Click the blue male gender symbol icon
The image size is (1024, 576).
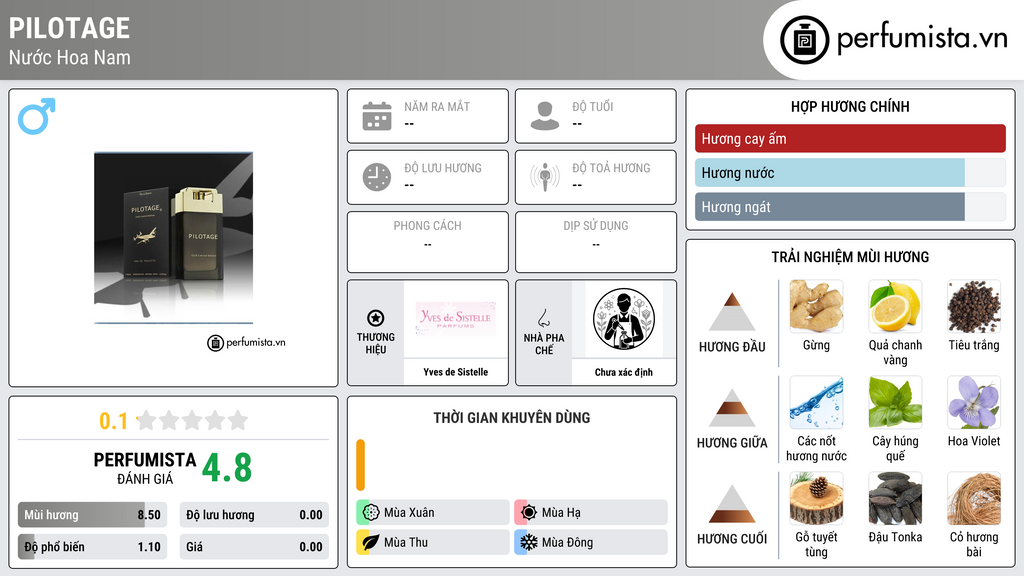pos(37,116)
